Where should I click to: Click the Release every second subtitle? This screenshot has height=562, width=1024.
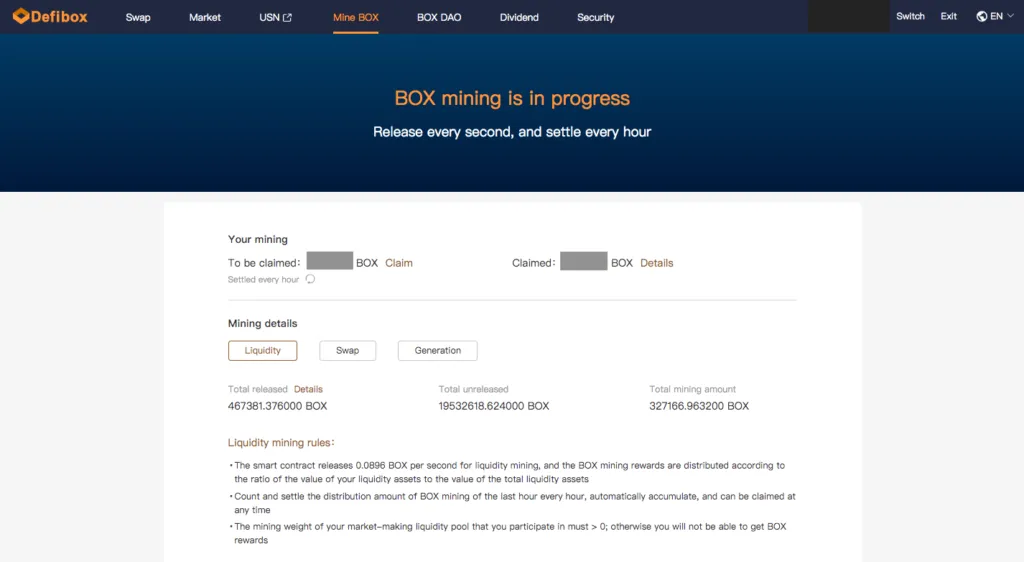click(512, 132)
